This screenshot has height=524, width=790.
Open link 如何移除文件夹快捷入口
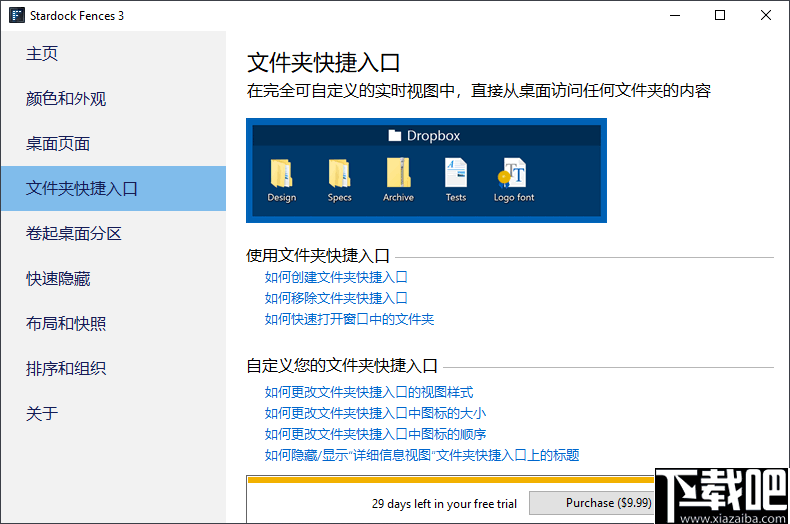click(x=336, y=298)
